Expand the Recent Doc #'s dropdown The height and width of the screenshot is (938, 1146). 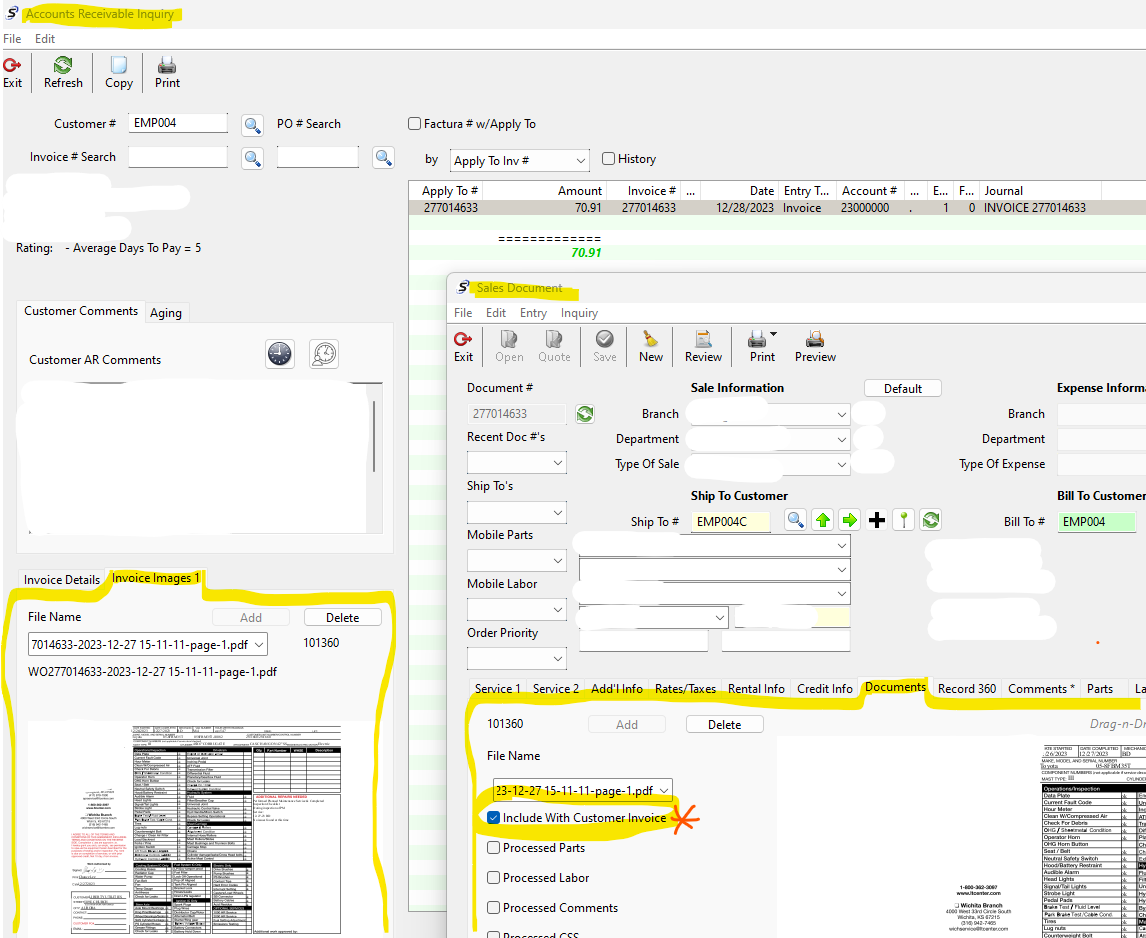(x=517, y=463)
